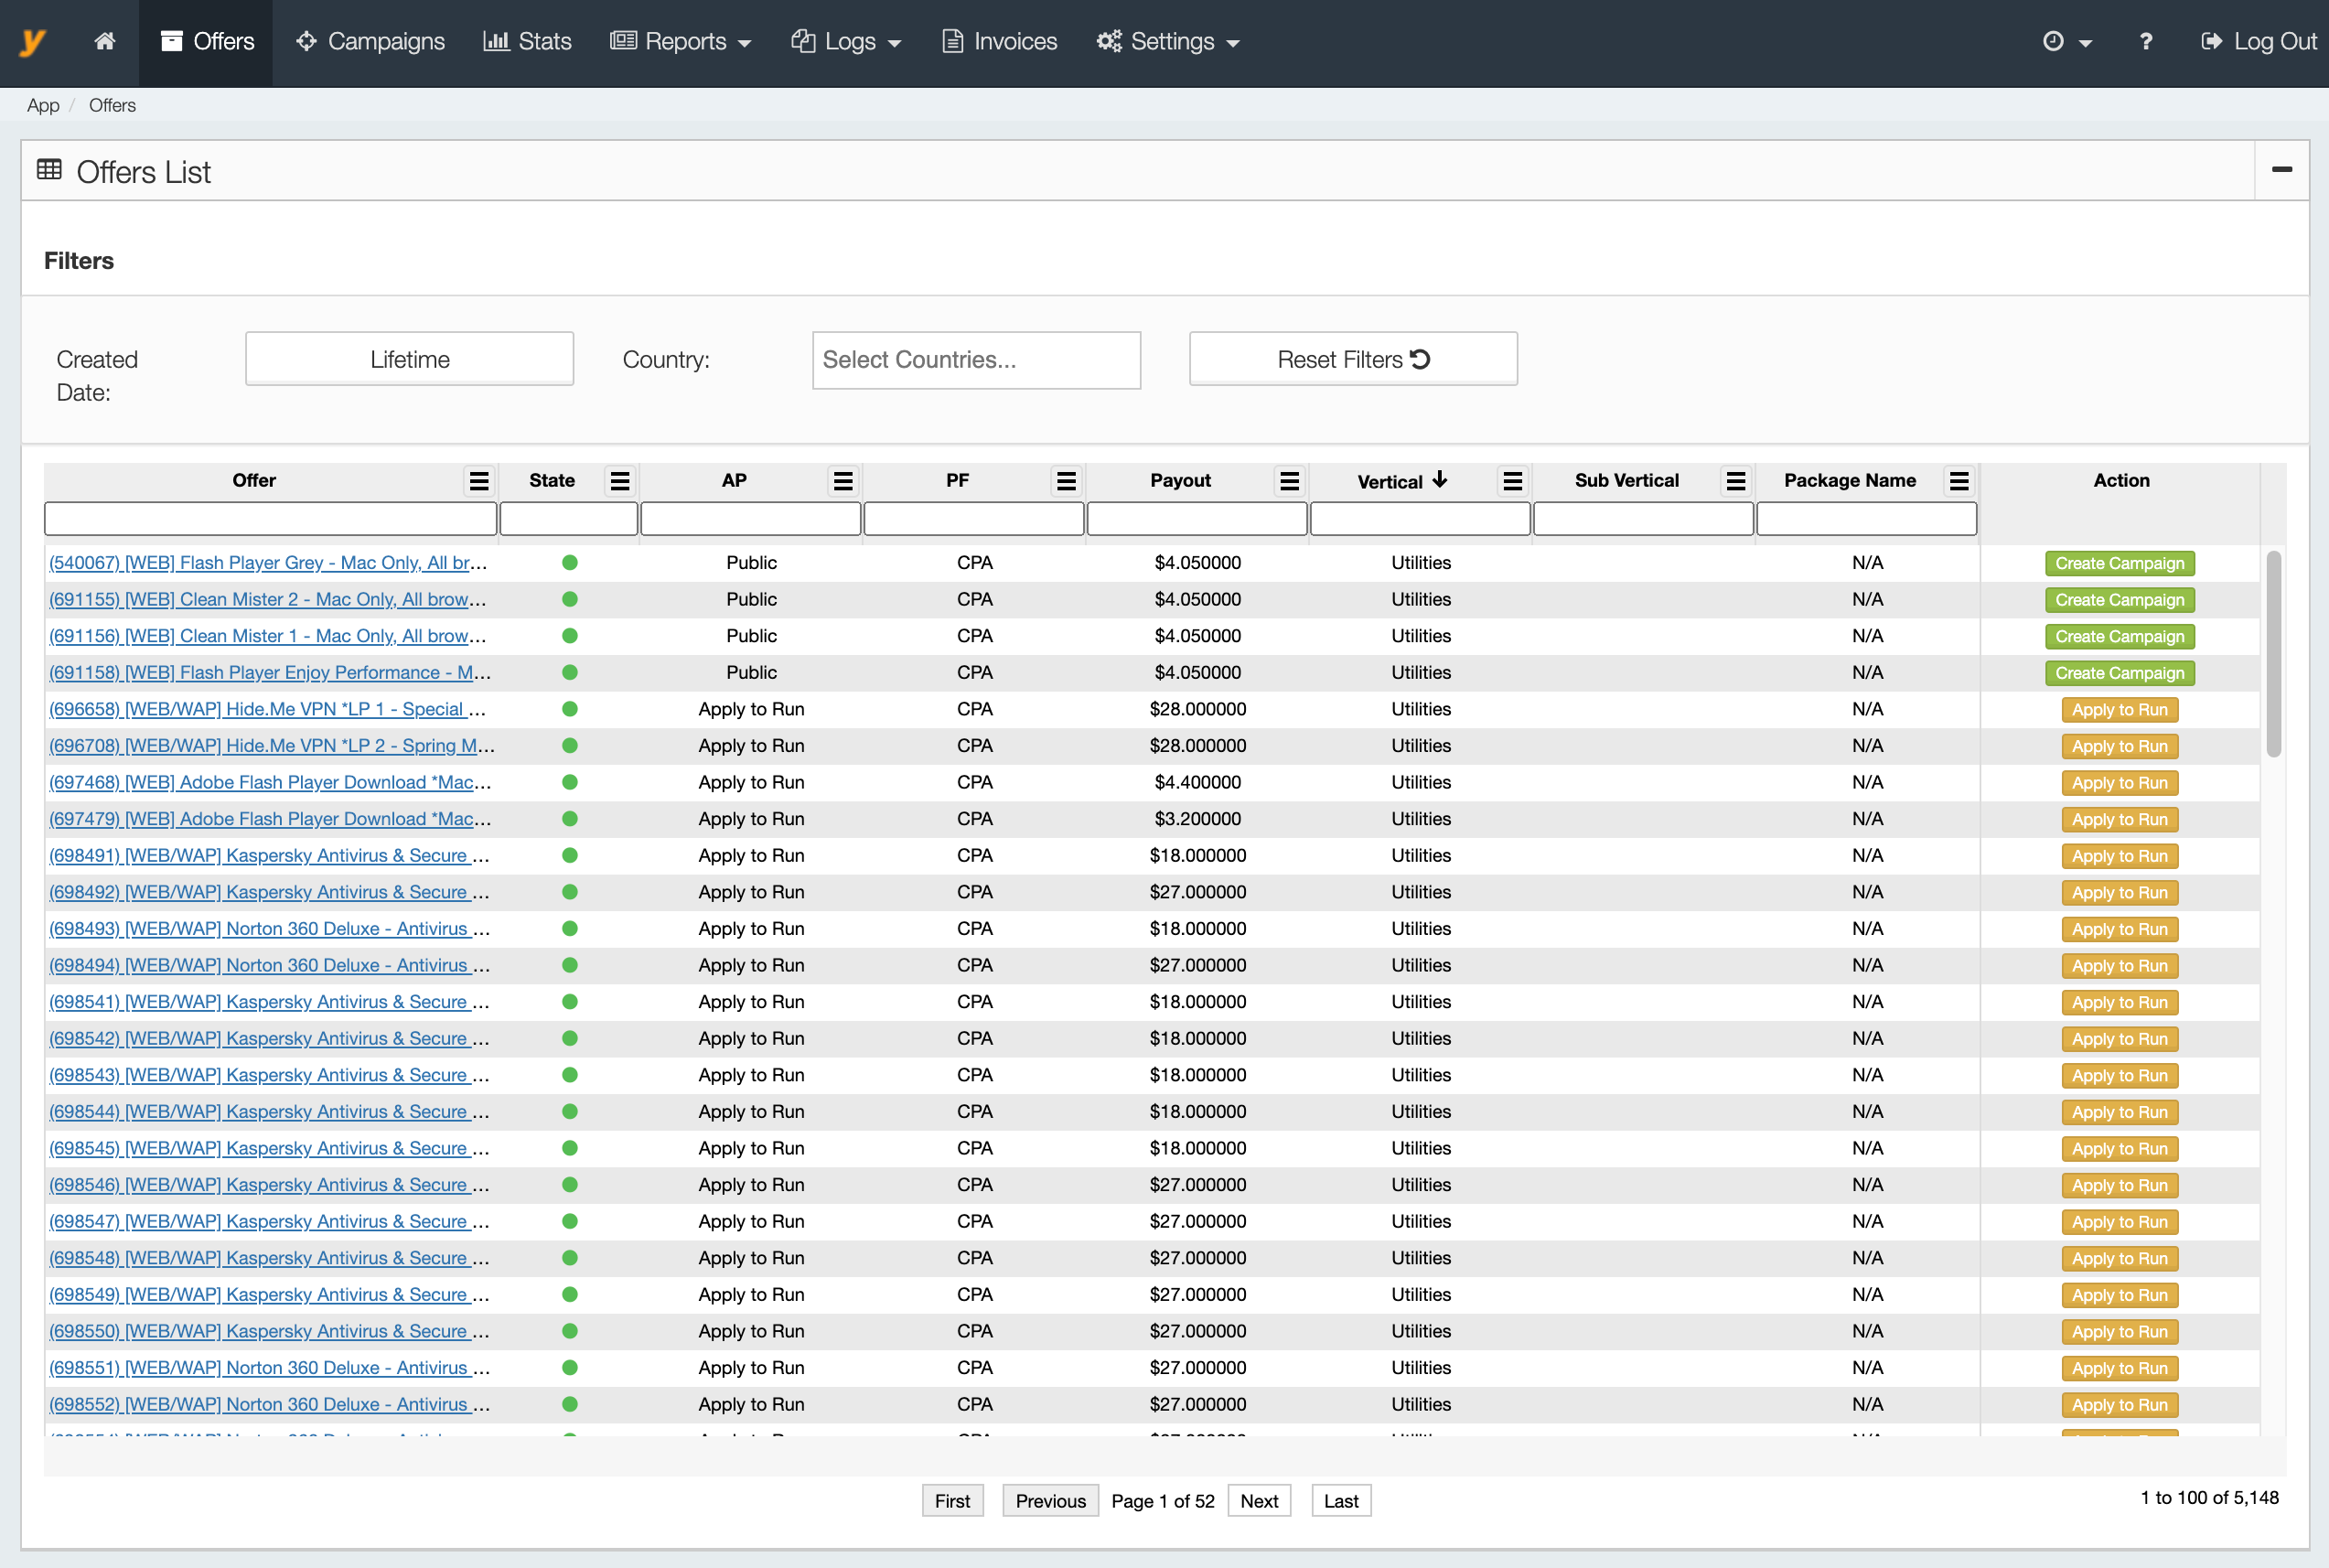Click Log Out
This screenshot has width=2329, height=1568.
click(x=2259, y=41)
